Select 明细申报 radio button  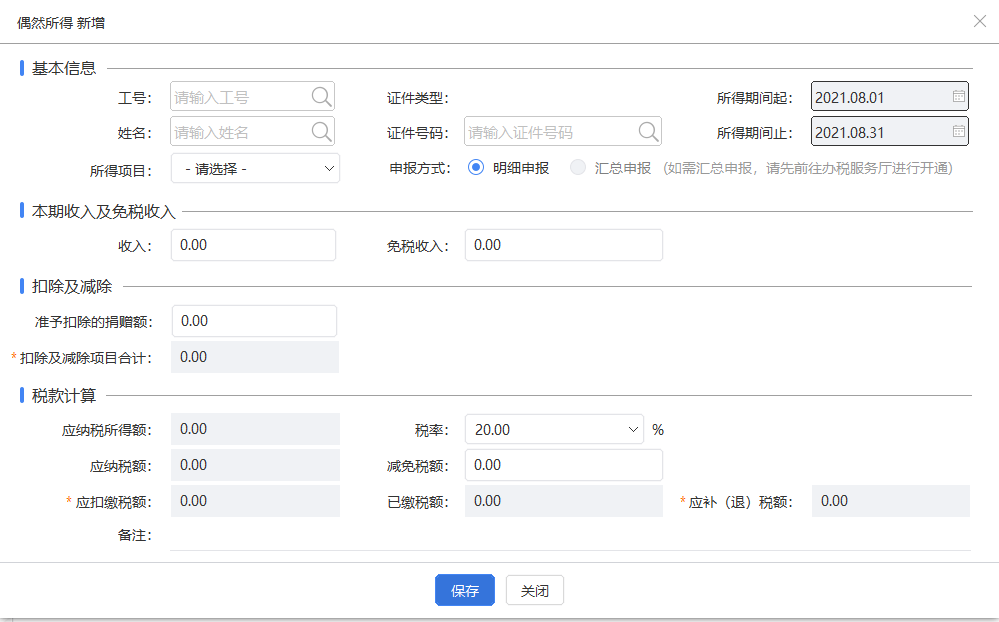point(476,168)
